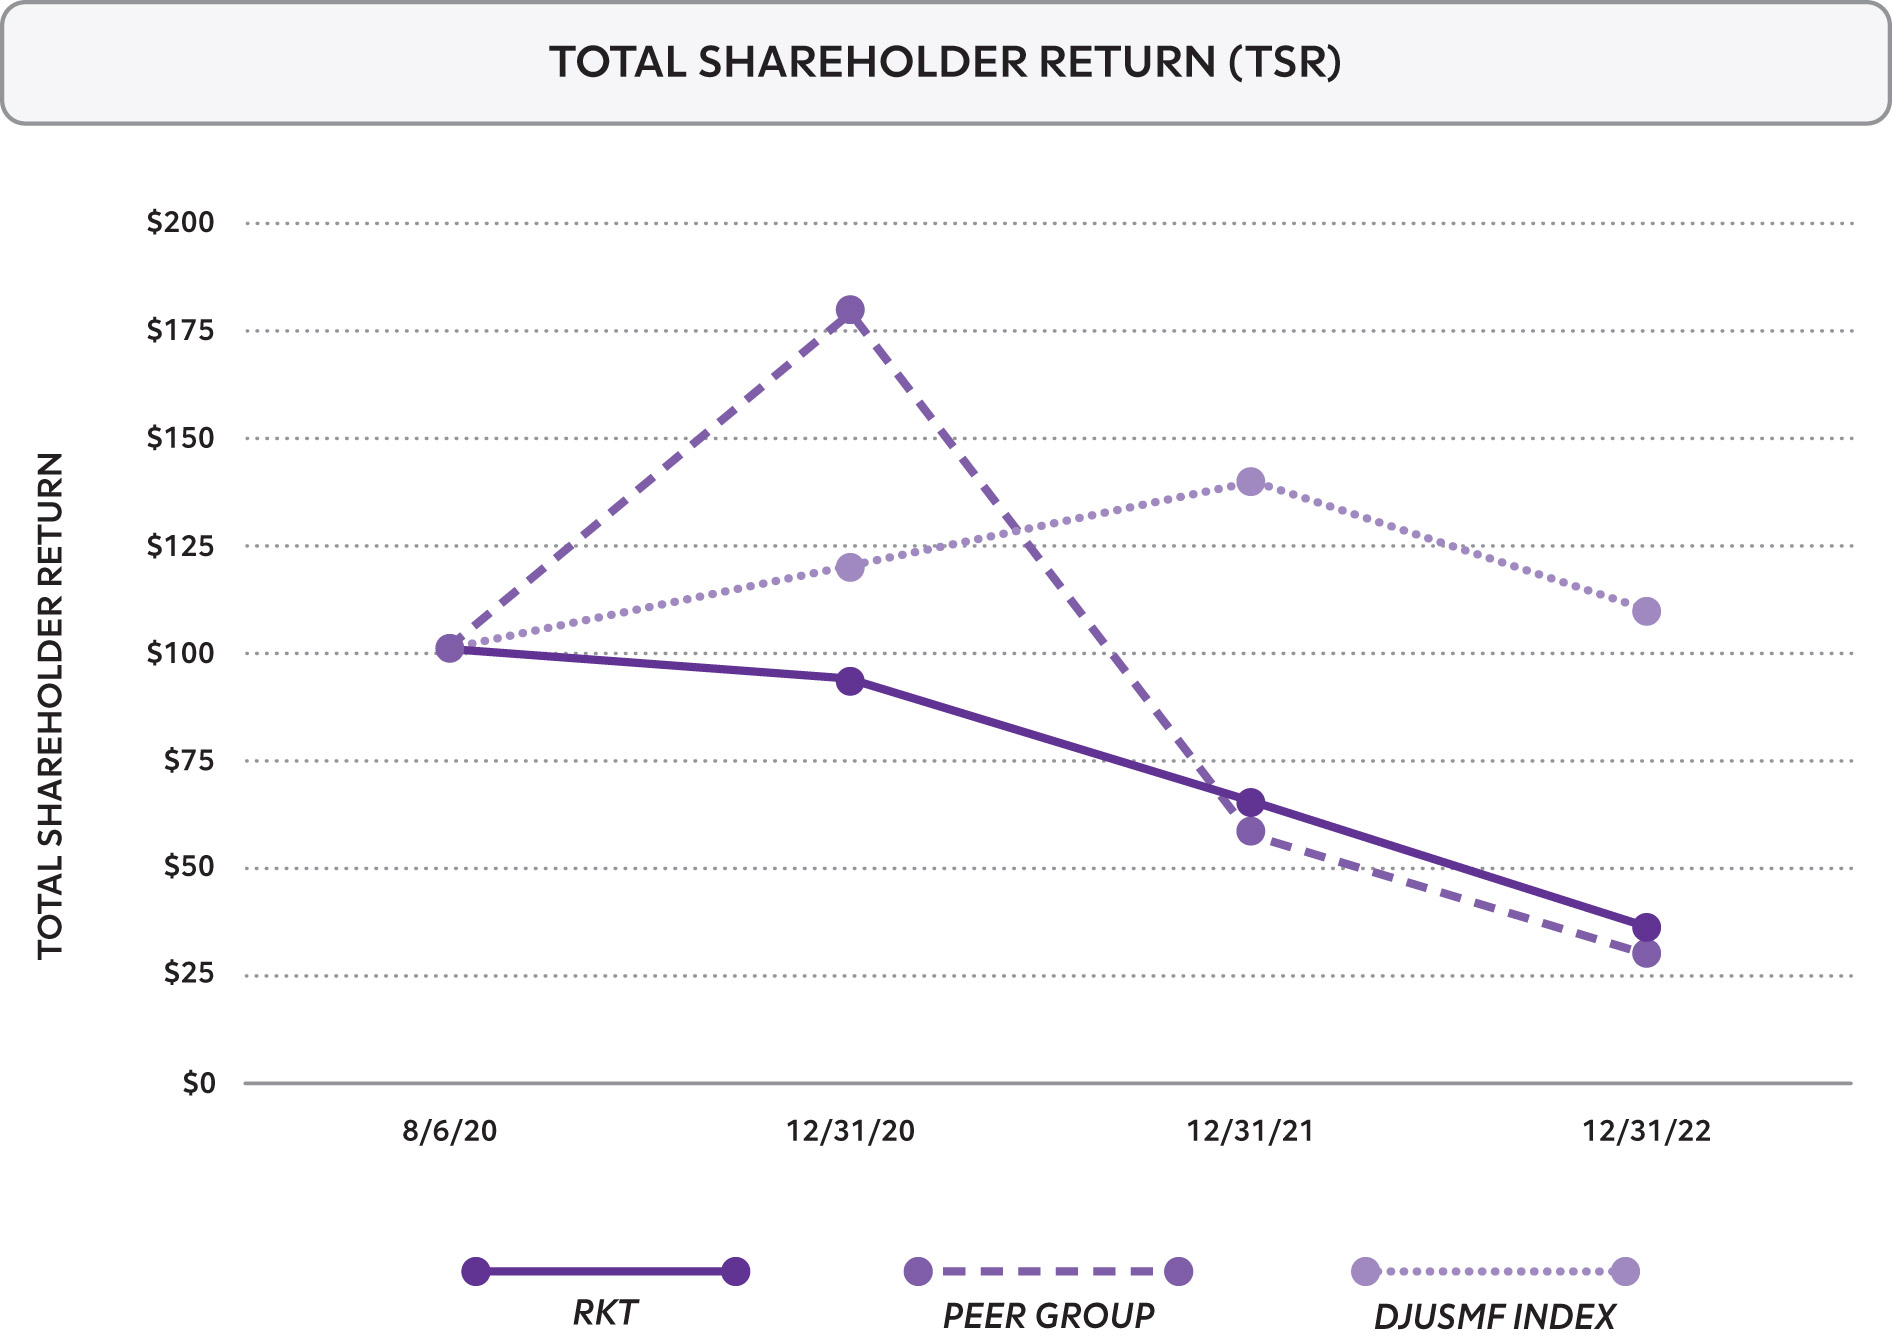Click the Total Shareholder Return (TSR) title
This screenshot has height=1337, width=1892.
(945, 62)
